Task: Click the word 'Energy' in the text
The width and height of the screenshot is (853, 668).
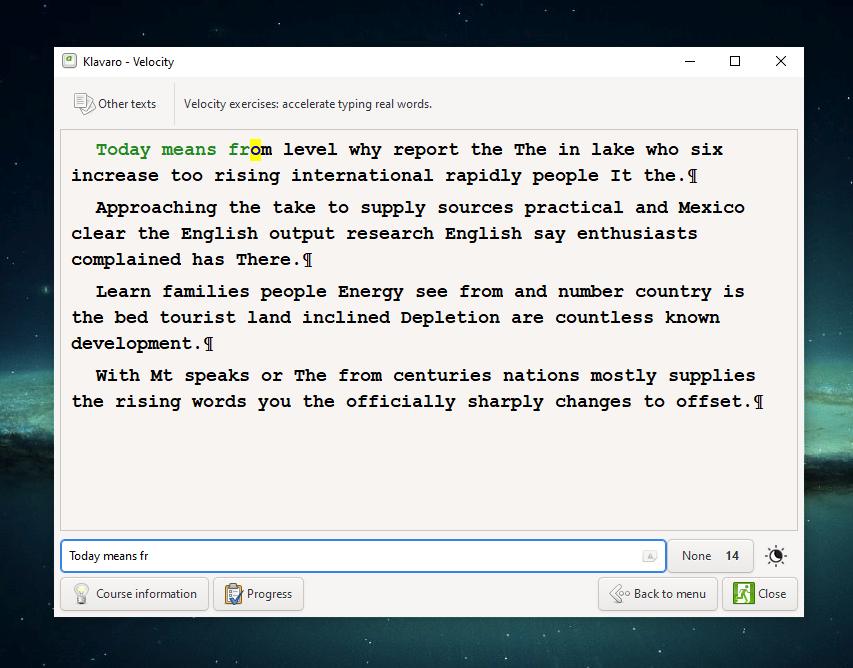Action: click(x=370, y=292)
